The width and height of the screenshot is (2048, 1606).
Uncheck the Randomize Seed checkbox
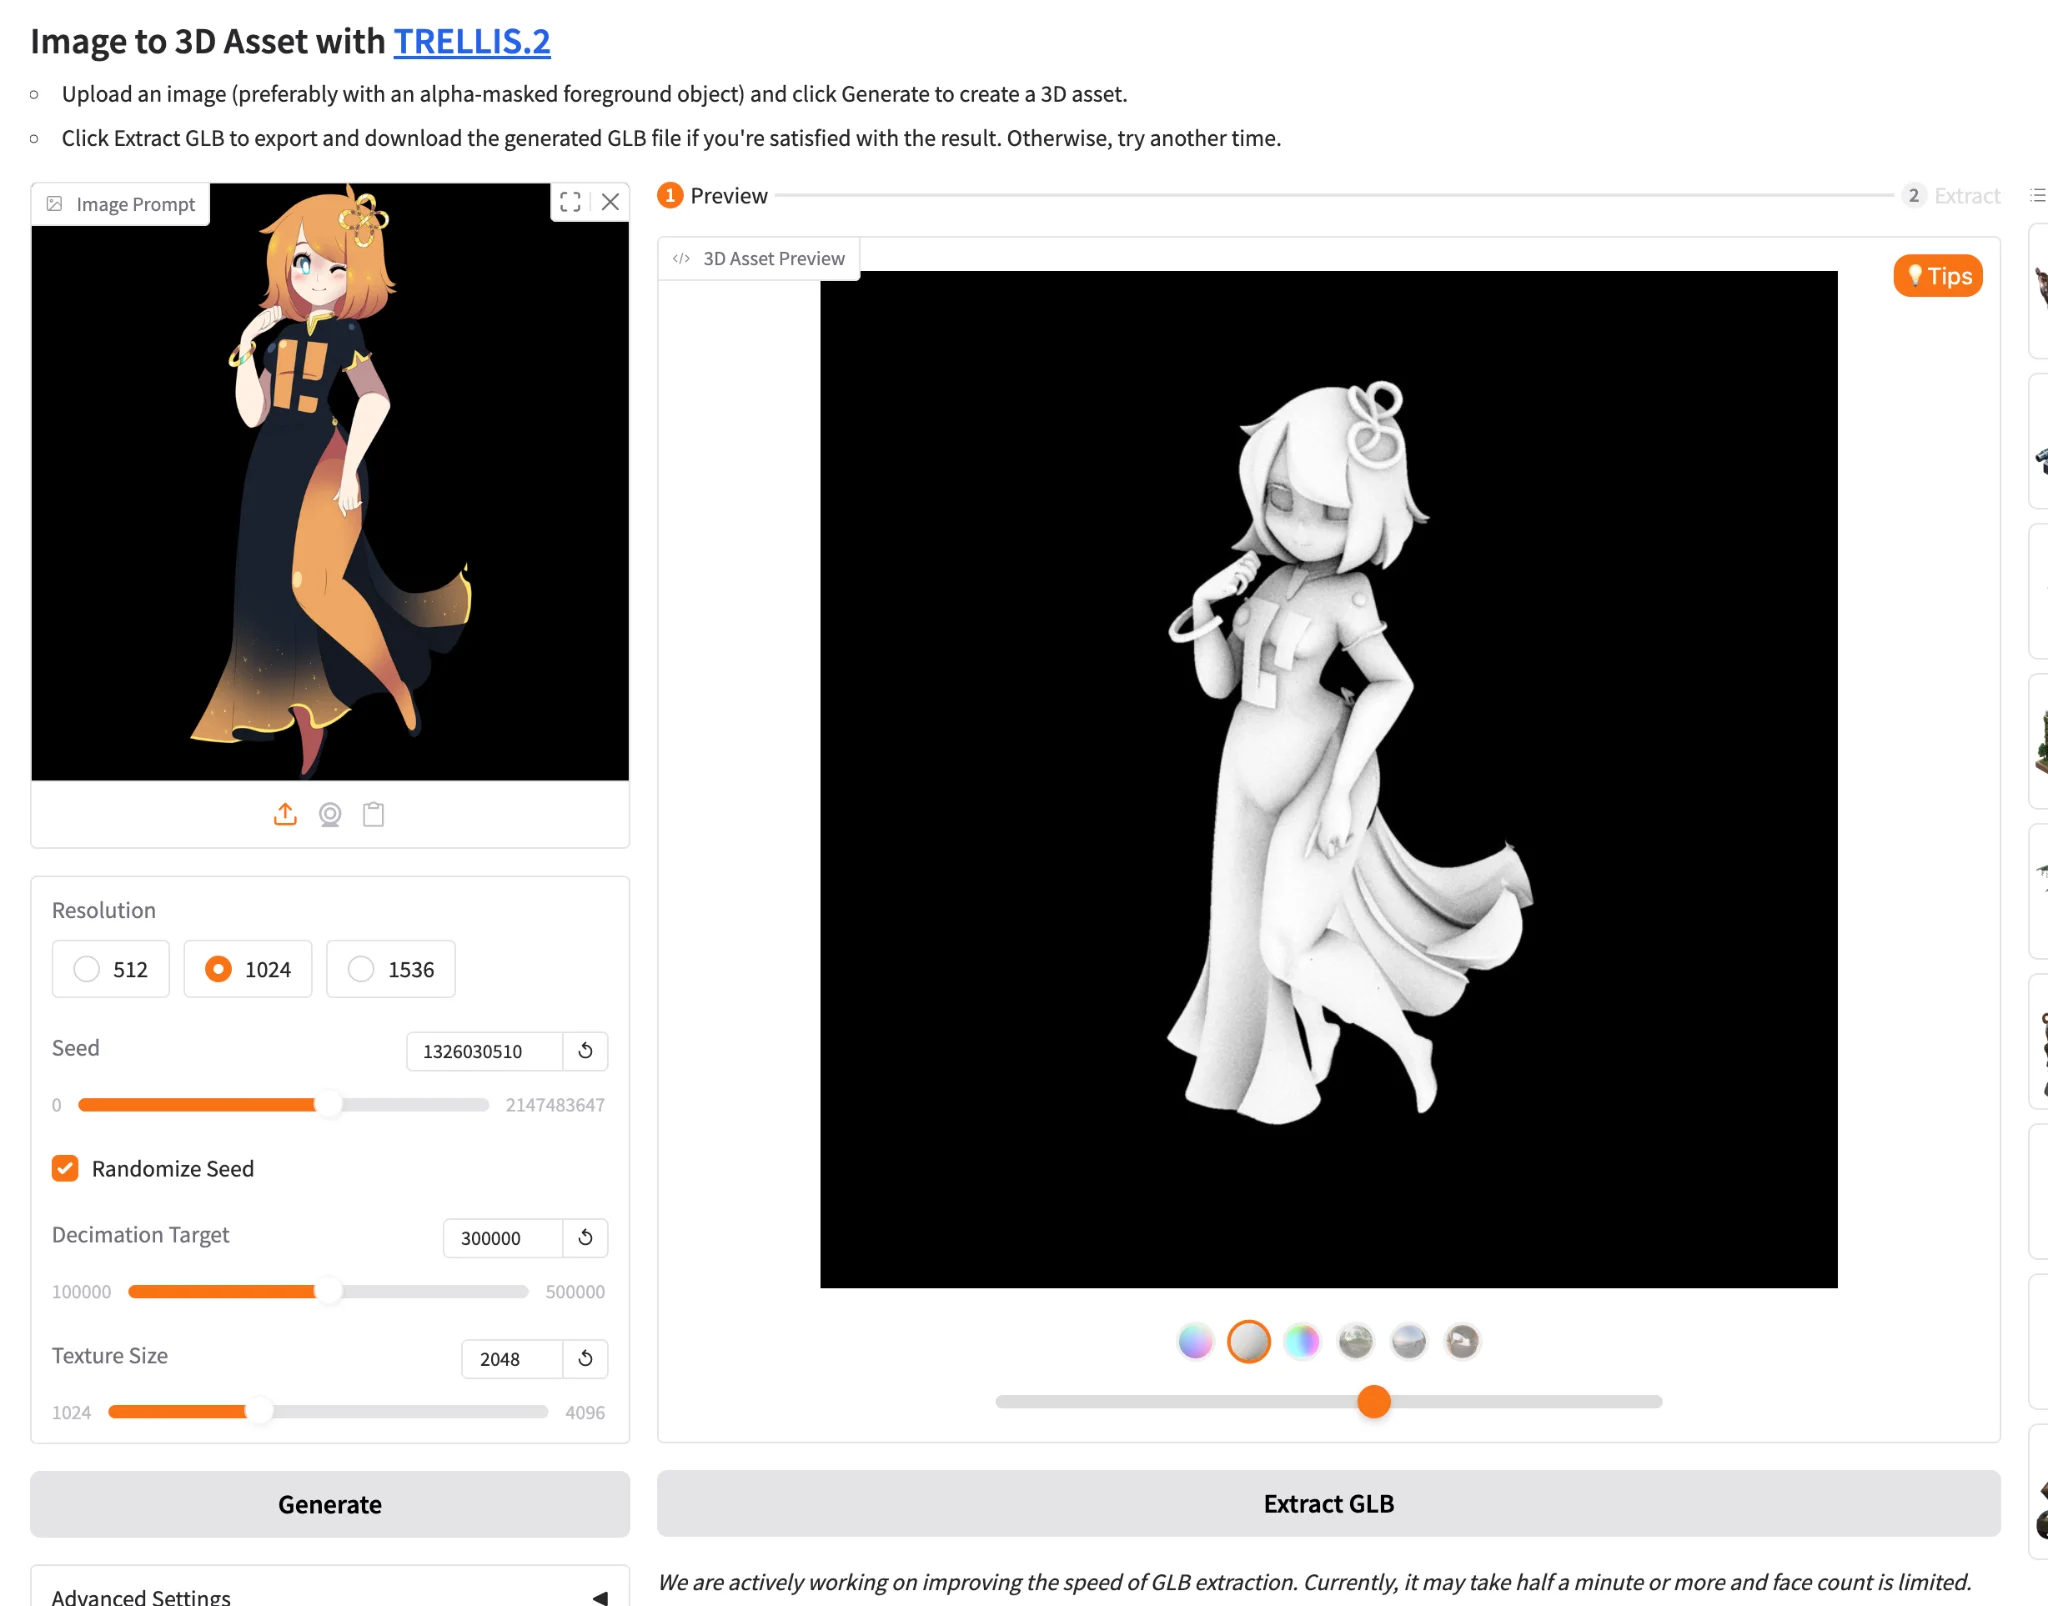pos(66,1169)
